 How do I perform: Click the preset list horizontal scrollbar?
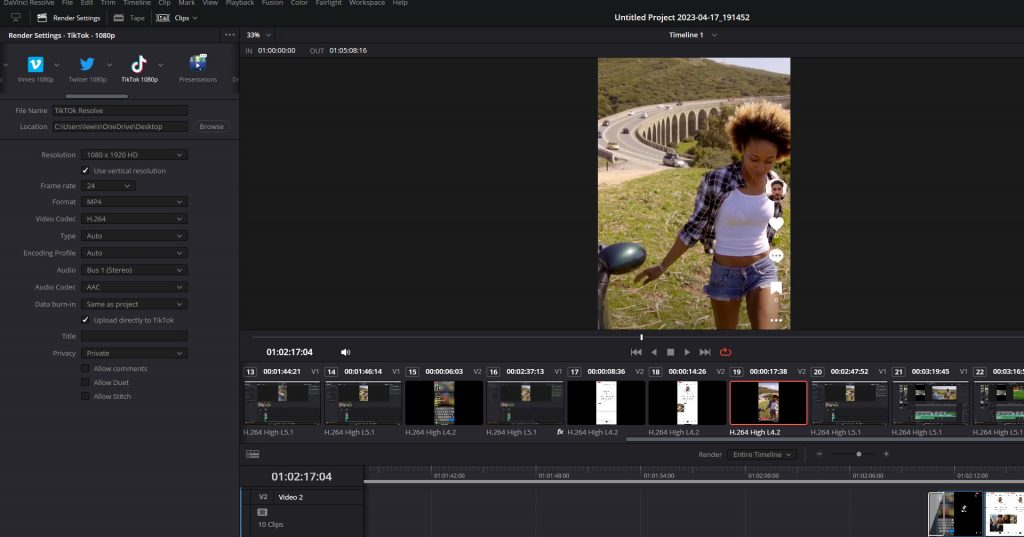click(97, 97)
